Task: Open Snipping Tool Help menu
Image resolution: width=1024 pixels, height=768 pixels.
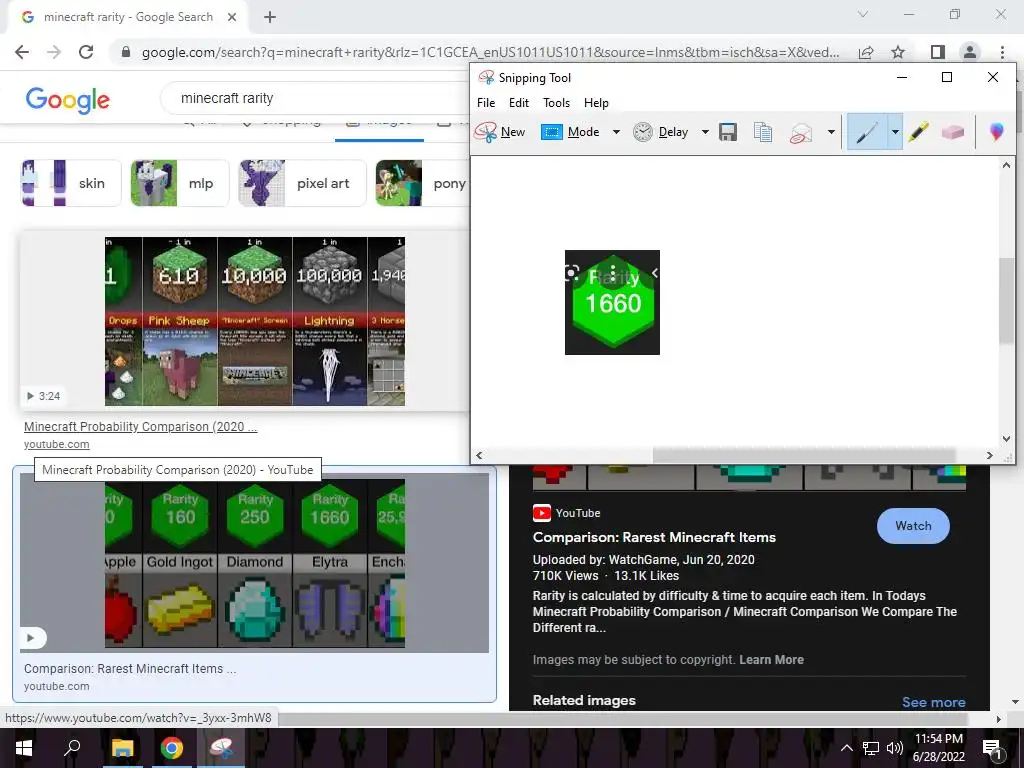Action: [596, 103]
